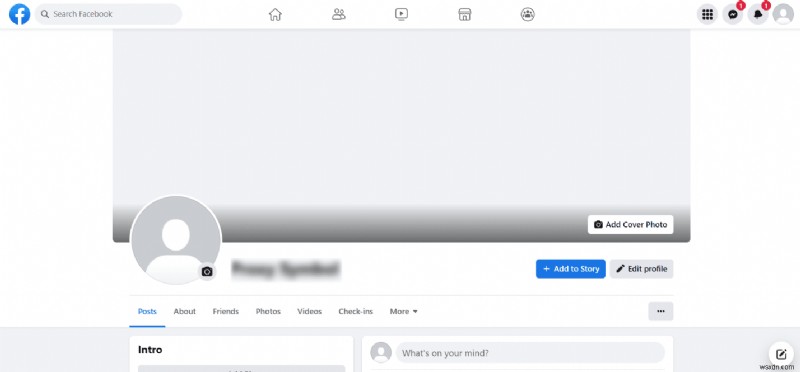Click the large profile picture placeholder

[x=176, y=240]
